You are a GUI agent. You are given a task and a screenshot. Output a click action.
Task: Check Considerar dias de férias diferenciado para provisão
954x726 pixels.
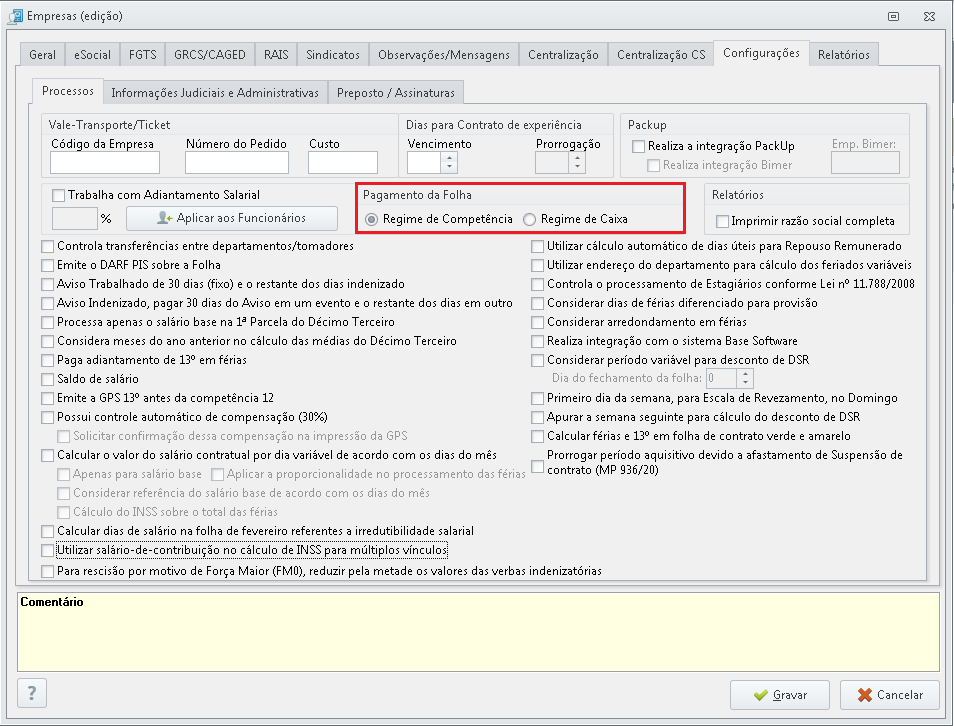click(537, 303)
